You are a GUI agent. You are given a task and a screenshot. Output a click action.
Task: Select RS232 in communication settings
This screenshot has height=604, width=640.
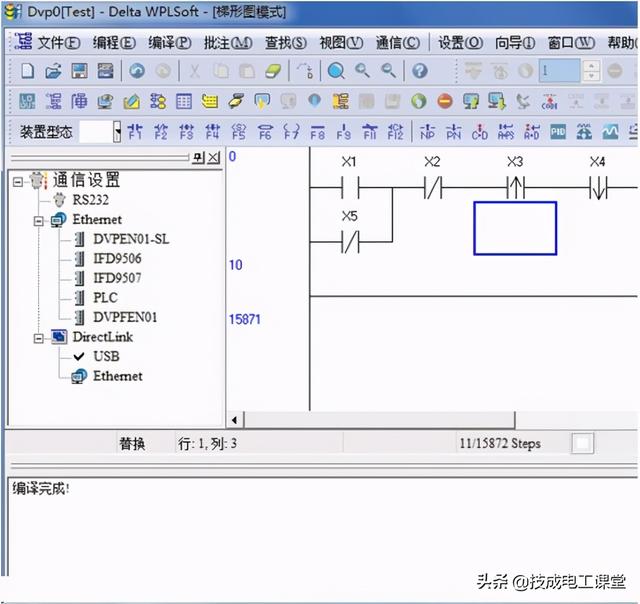point(91,200)
